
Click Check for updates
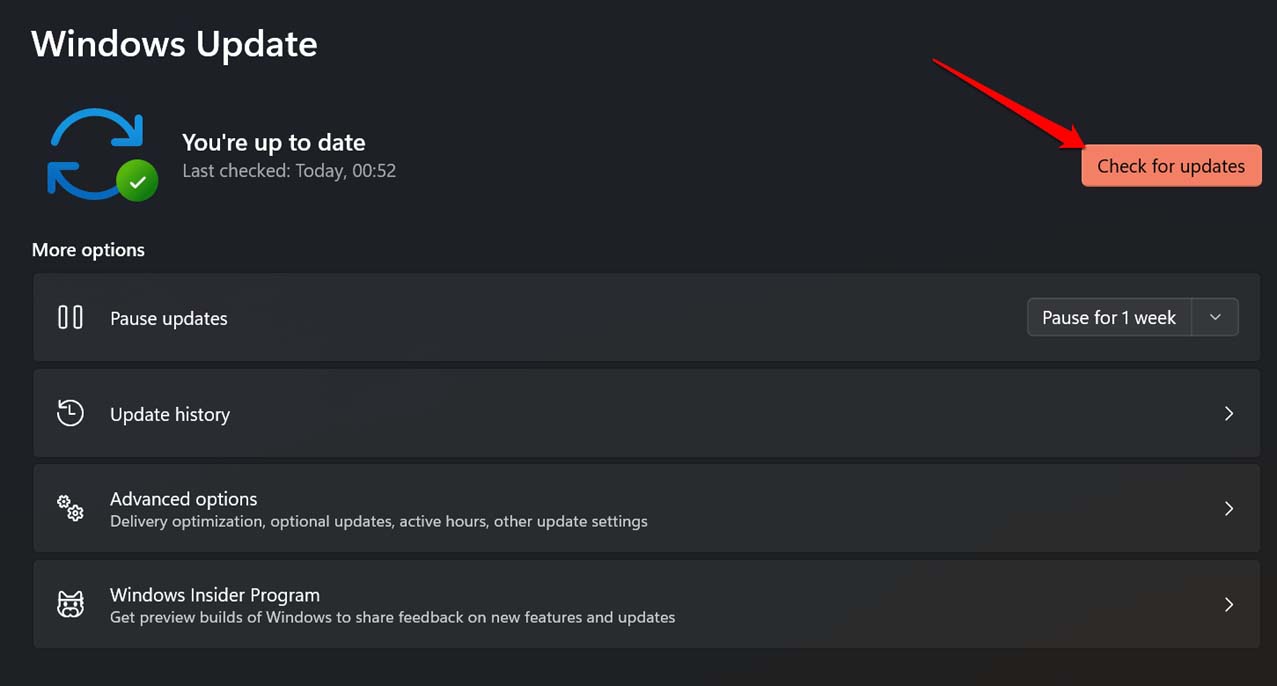pyautogui.click(x=1170, y=166)
